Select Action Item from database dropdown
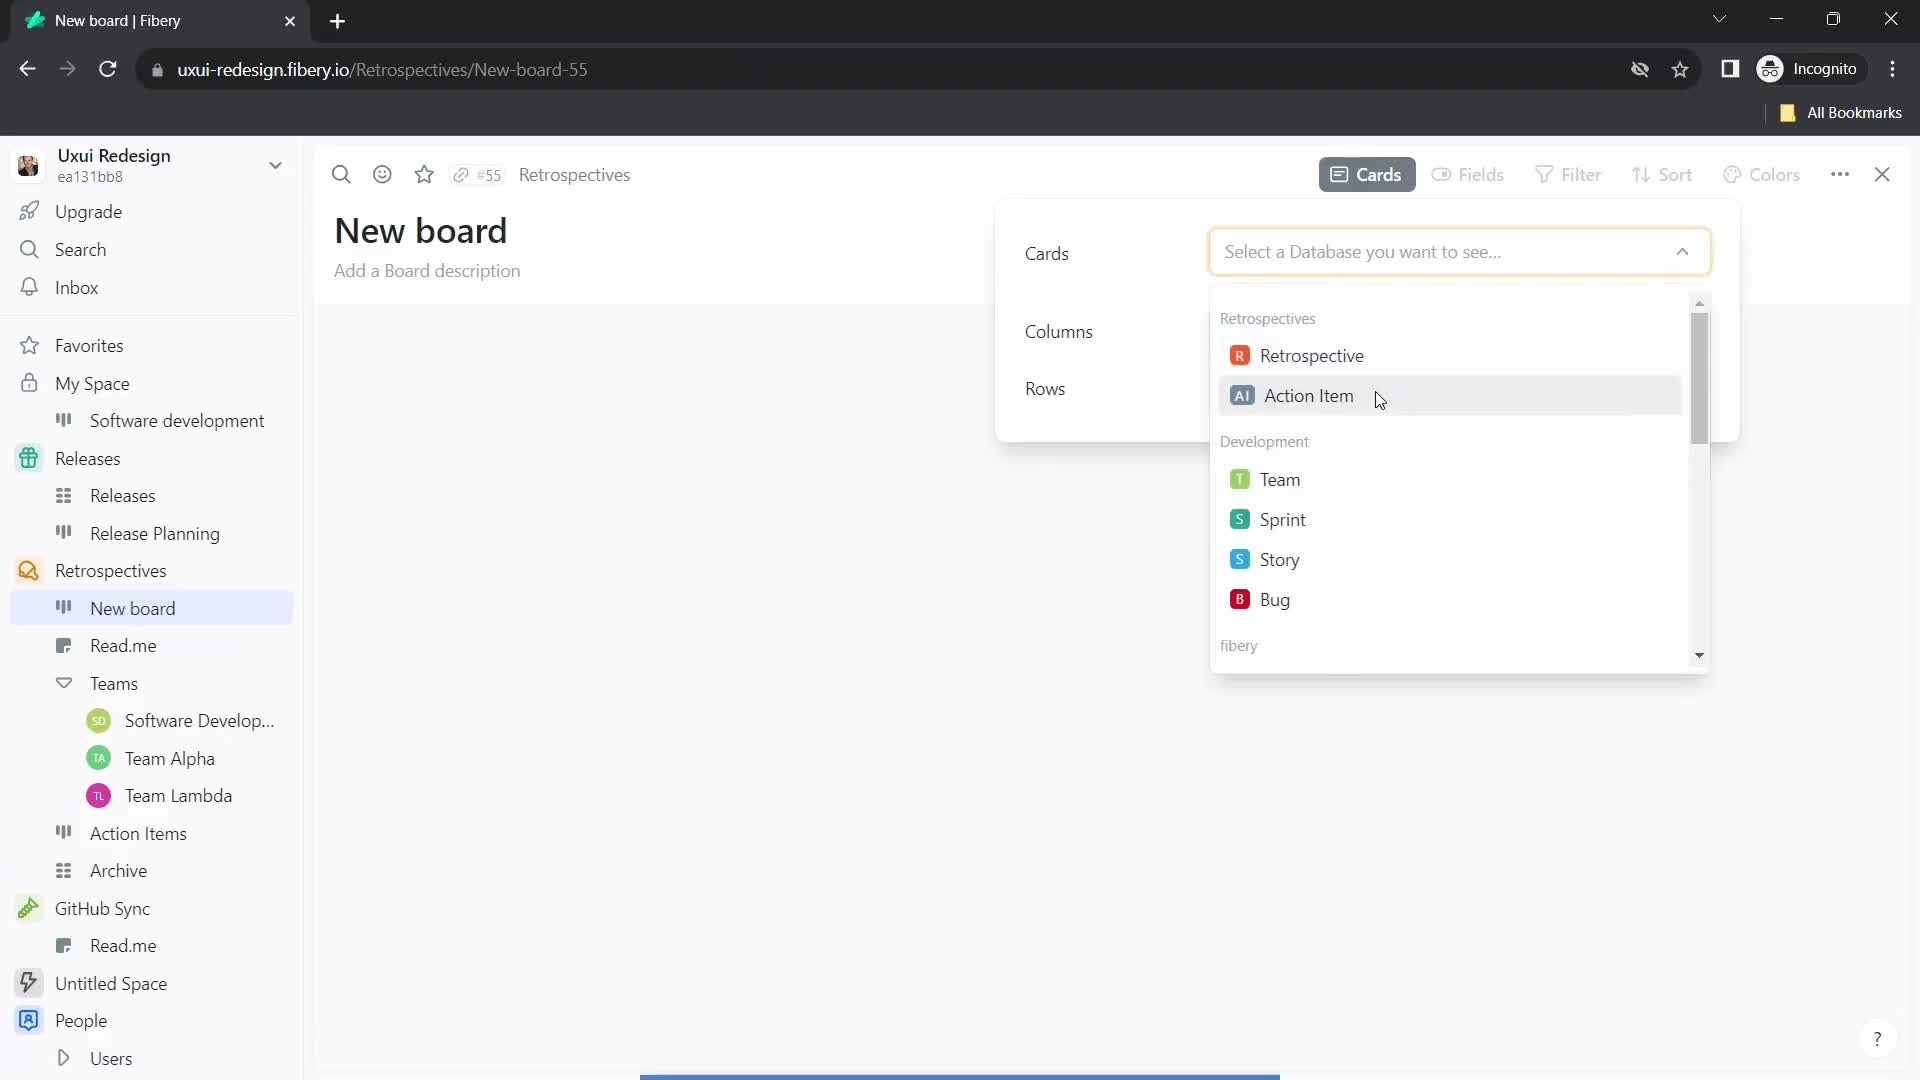Viewport: 1920px width, 1080px height. [x=1309, y=394]
